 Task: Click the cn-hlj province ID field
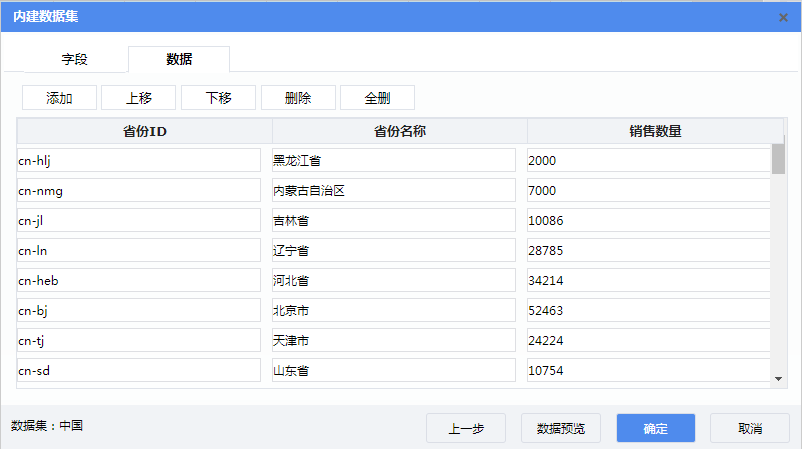[x=138, y=161]
